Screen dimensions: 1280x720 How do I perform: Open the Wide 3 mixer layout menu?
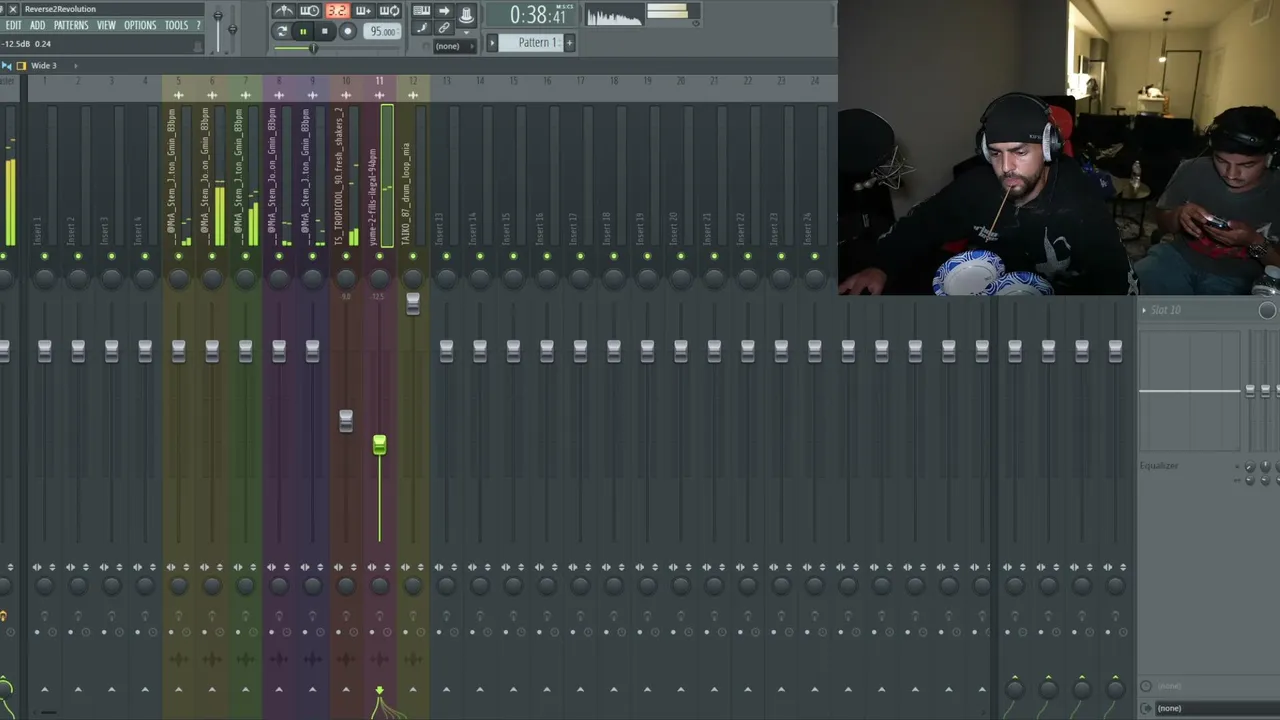pos(44,65)
